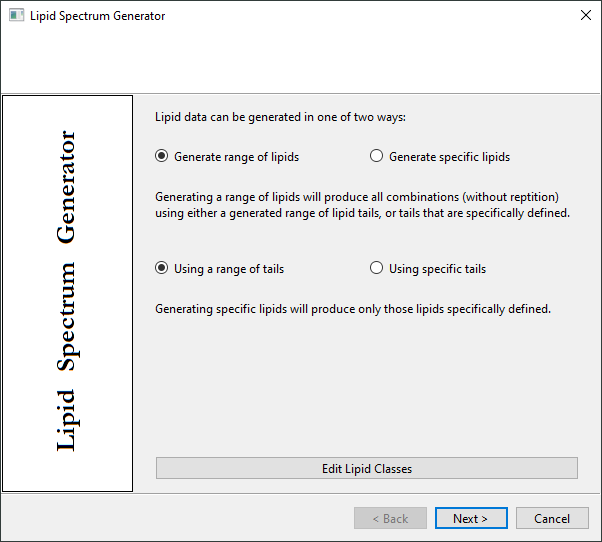Viewport: 602px width, 542px height.
Task: Click the window title text in title bar
Action: pyautogui.click(x=98, y=16)
